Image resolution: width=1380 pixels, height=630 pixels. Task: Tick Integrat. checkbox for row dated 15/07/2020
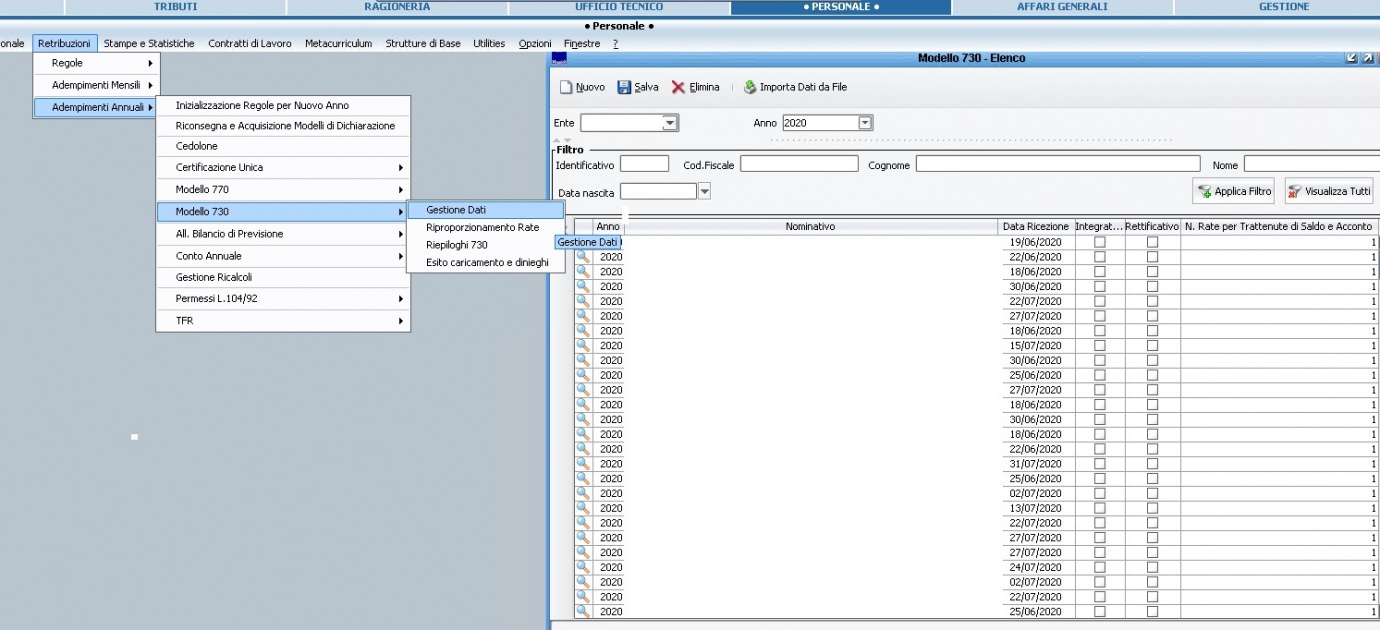coord(1100,346)
